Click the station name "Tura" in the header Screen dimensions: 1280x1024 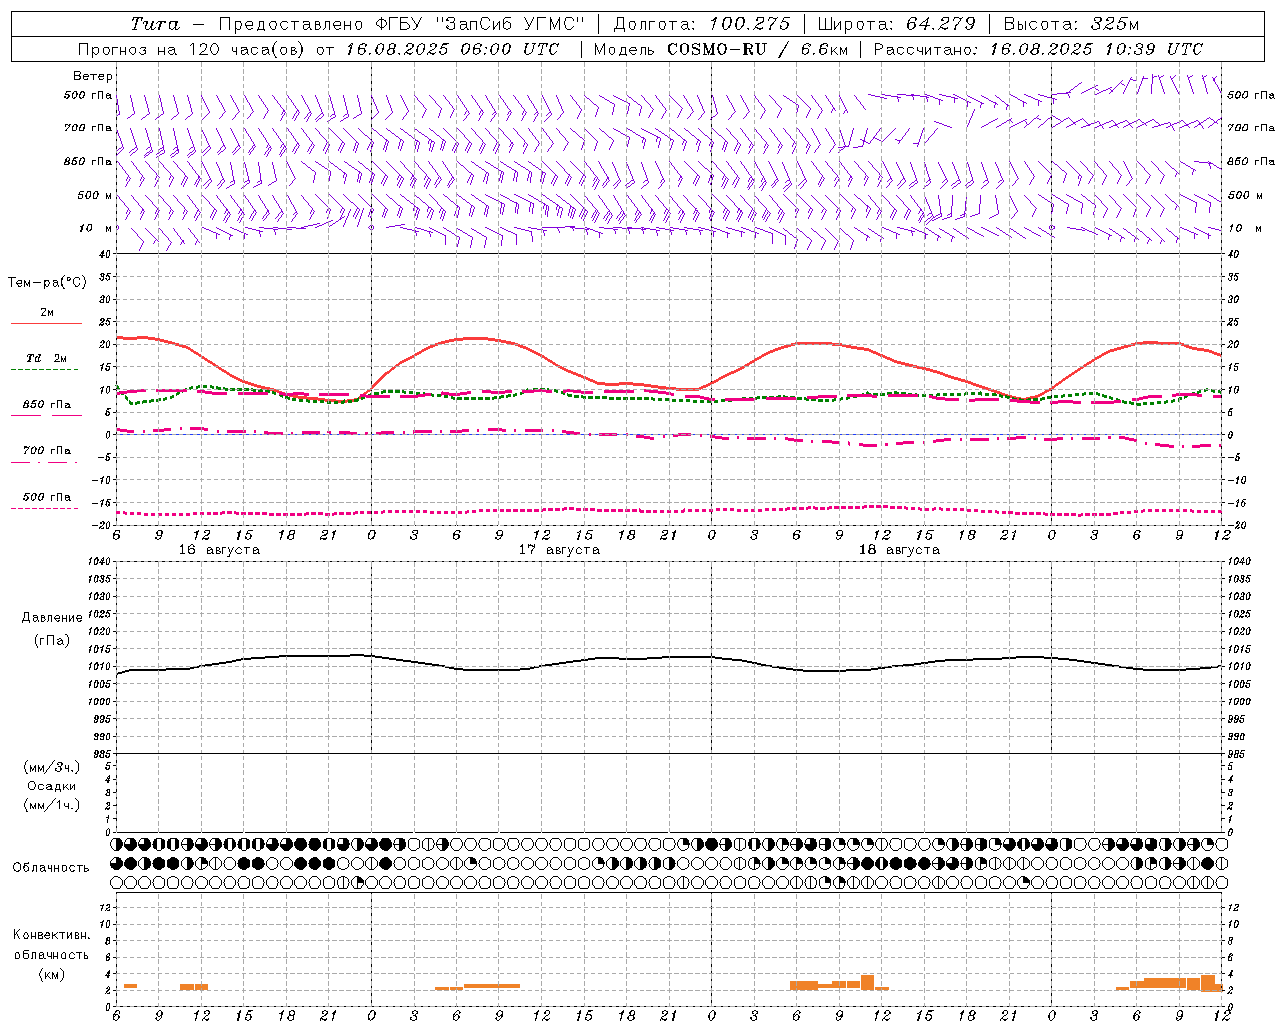point(156,23)
